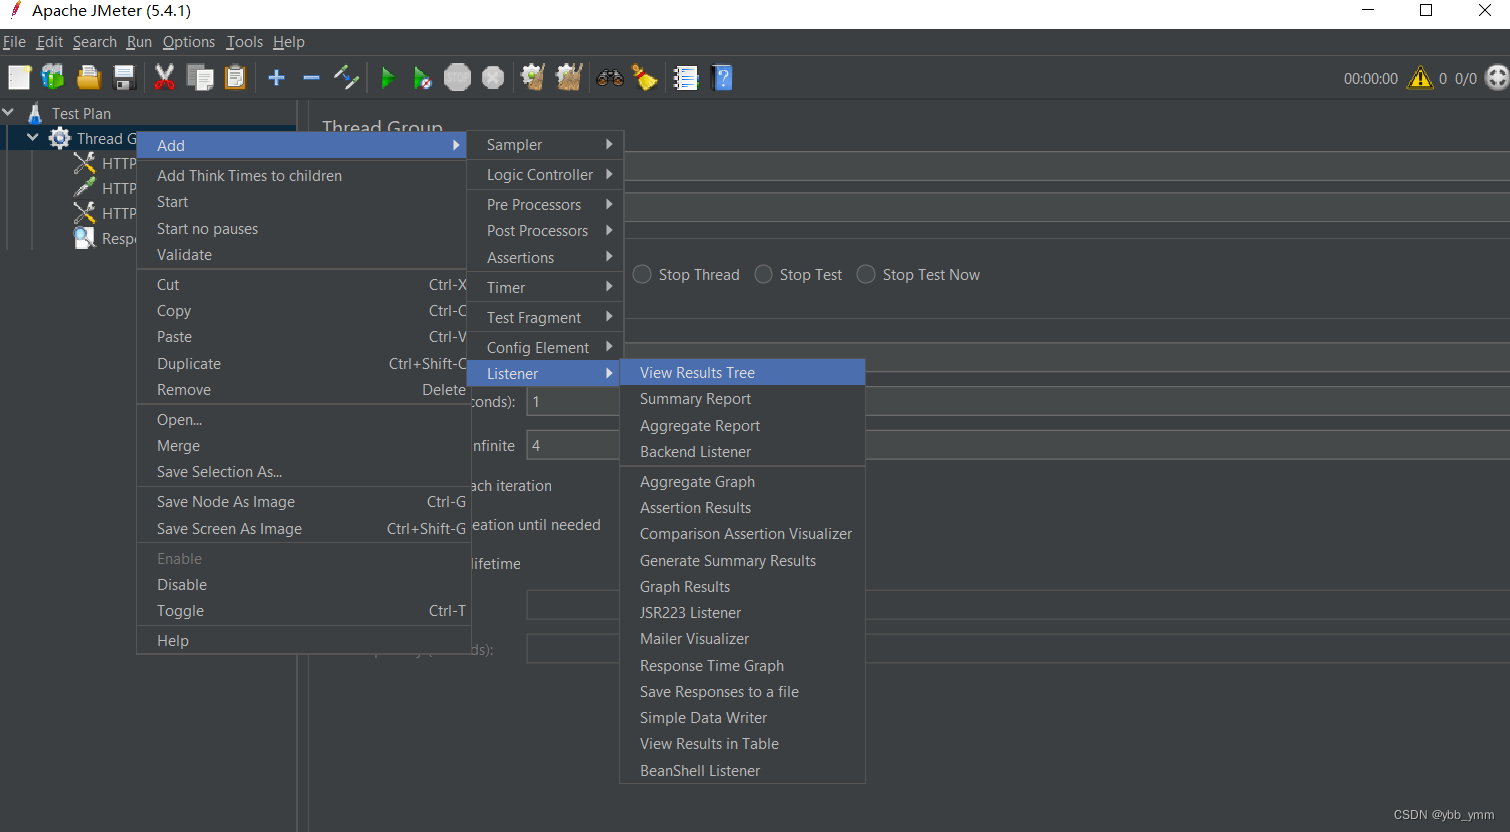The height and width of the screenshot is (832, 1510).
Task: Click the New test plan icon
Action: point(19,77)
